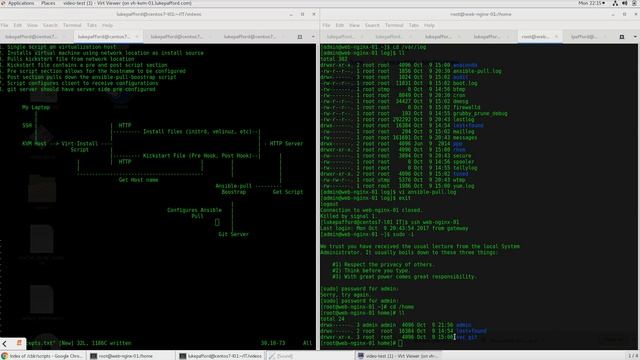Close the active tab in left terminal
This screenshot has height=360, width=640.
[x=136, y=37]
